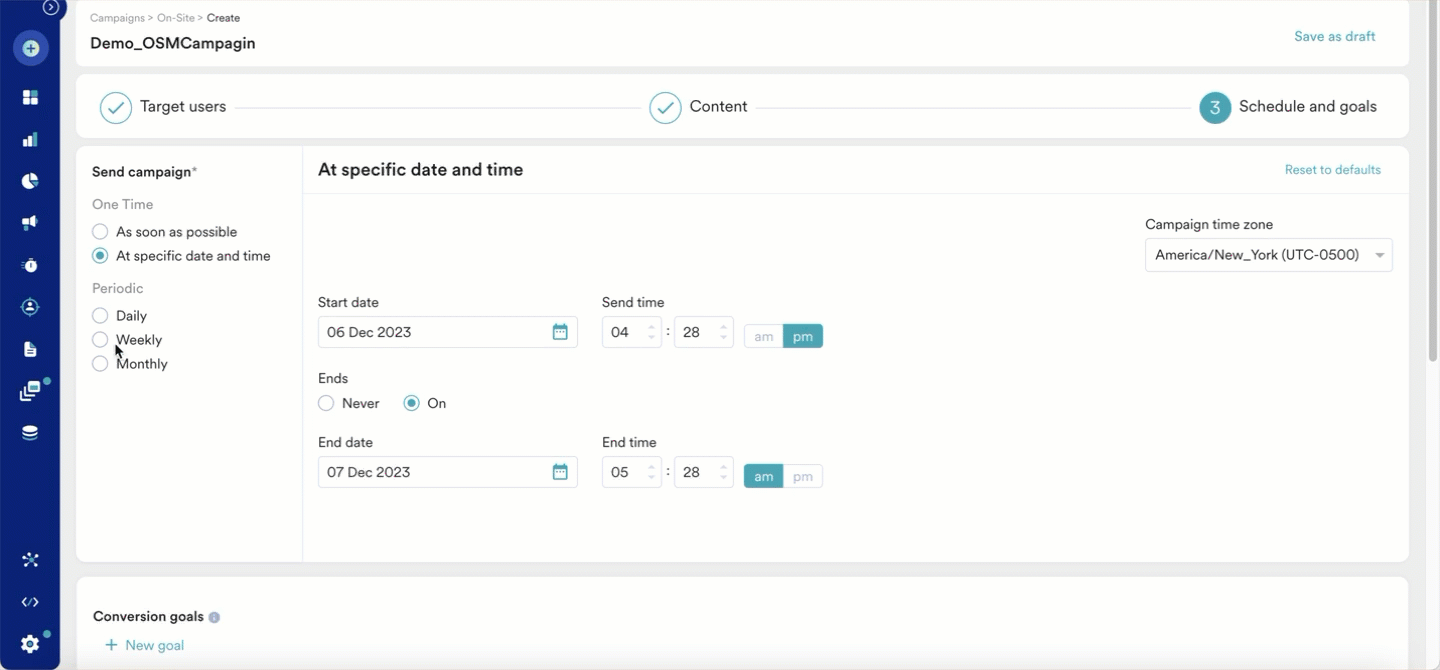Go to the Target users step
The image size is (1440, 670).
[x=164, y=107]
